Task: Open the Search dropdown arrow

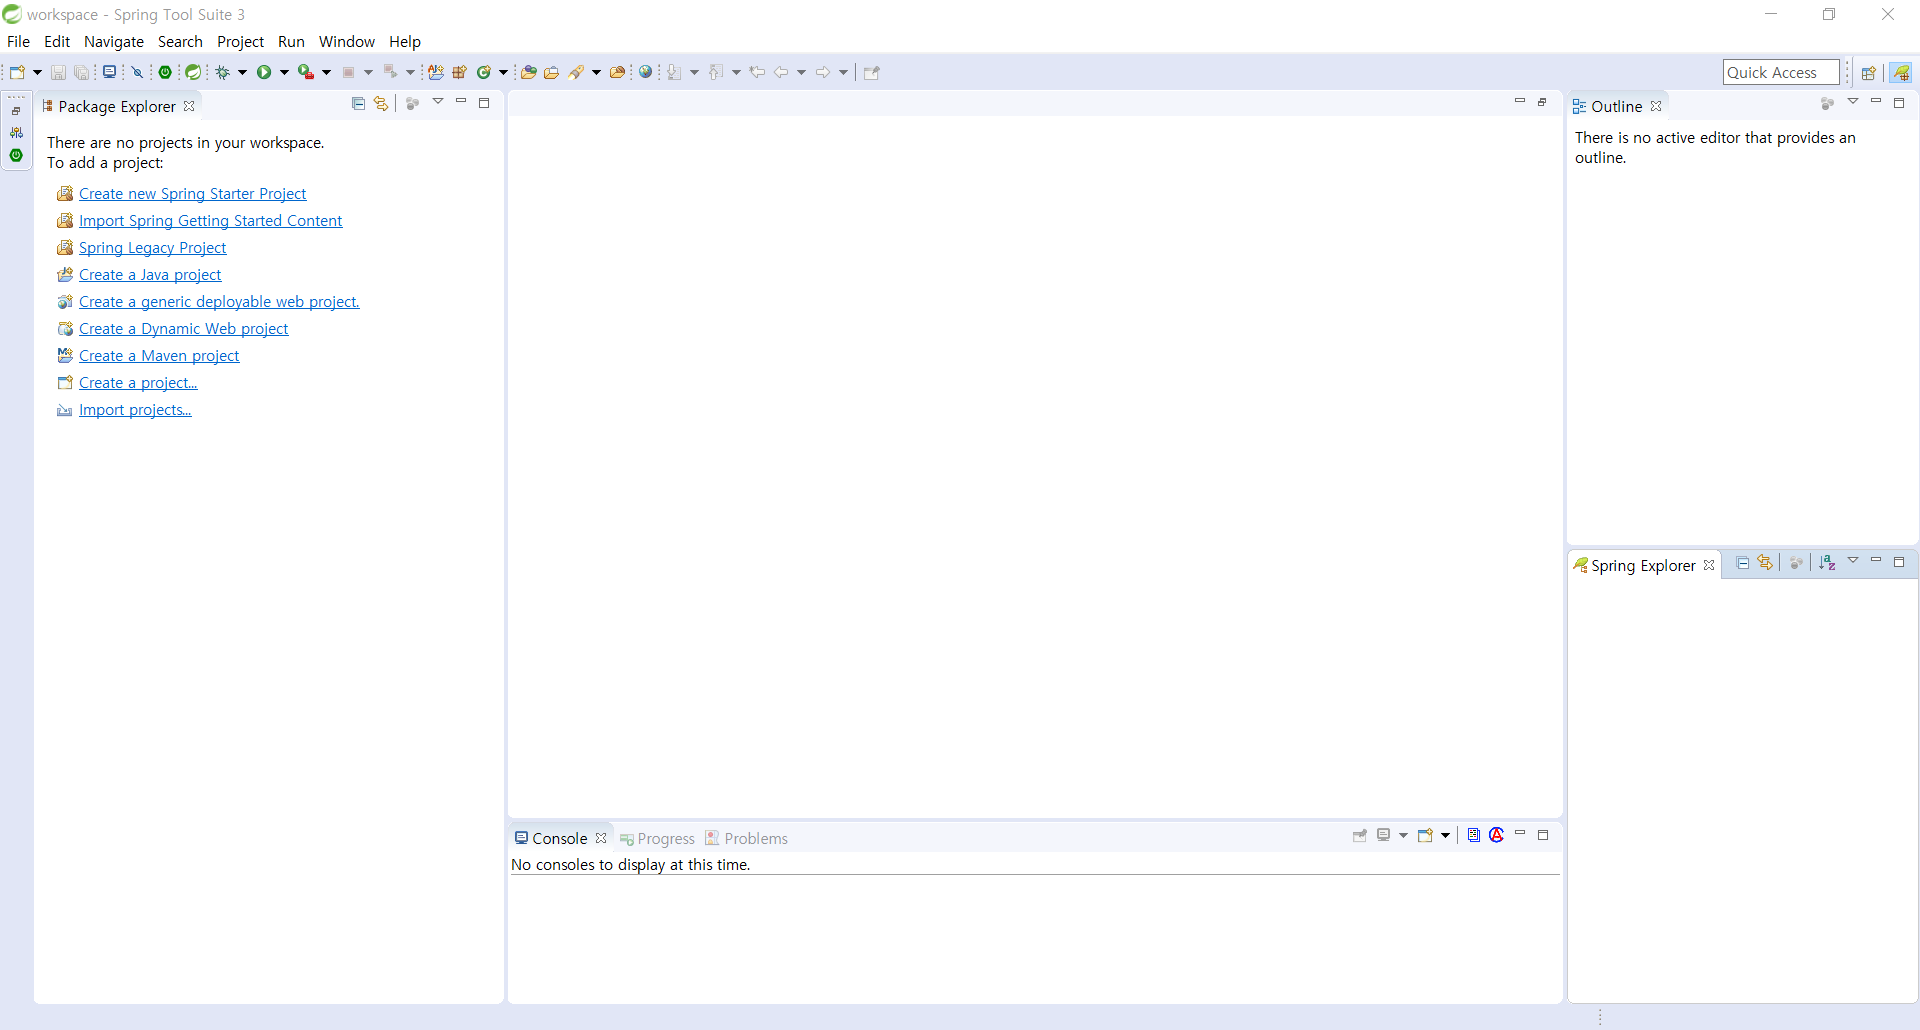Action: [x=596, y=72]
